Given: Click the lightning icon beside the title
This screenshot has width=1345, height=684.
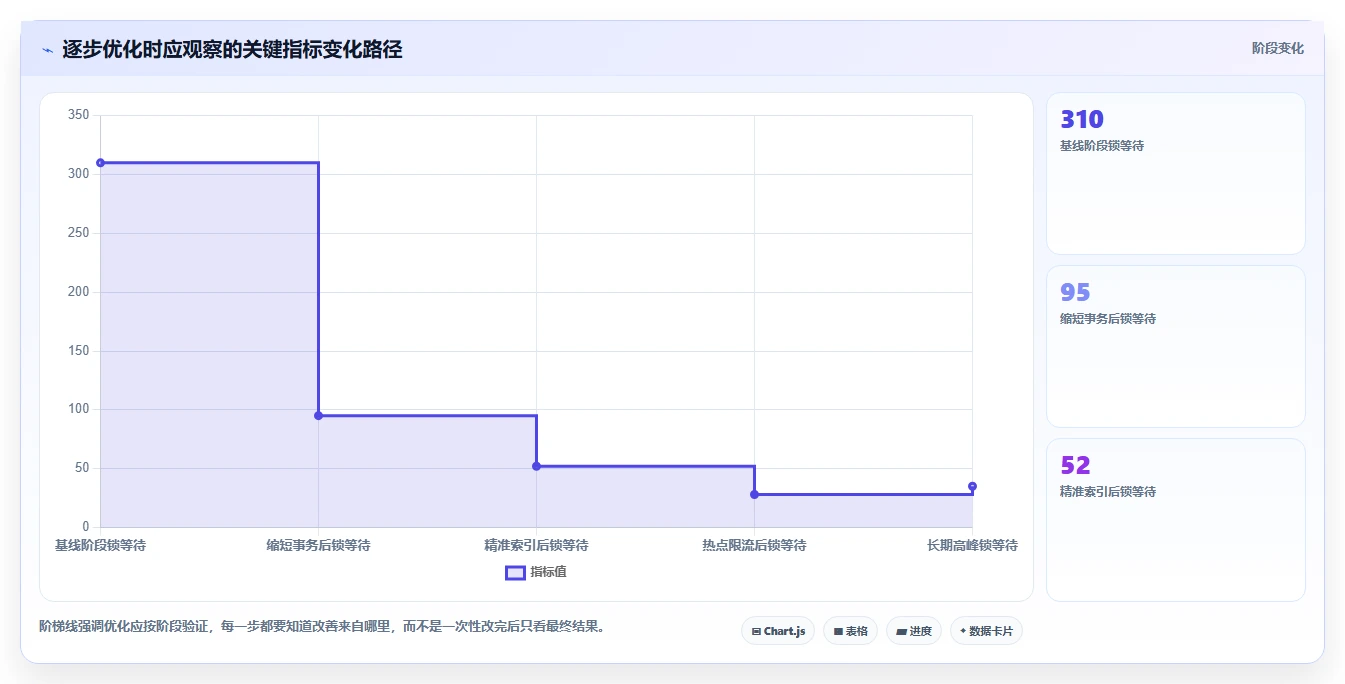Looking at the screenshot, I should [48, 50].
